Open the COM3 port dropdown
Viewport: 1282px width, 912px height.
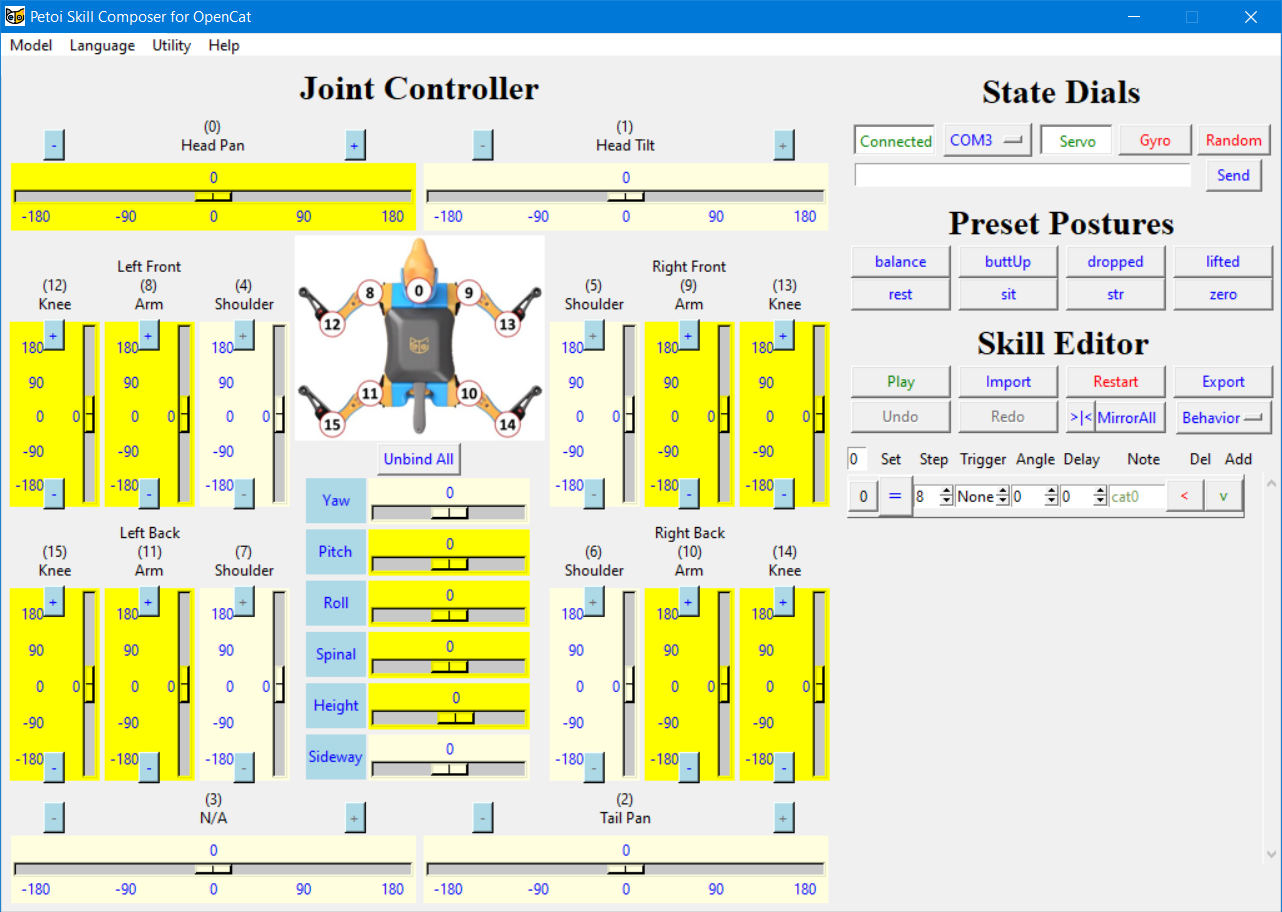pos(988,141)
